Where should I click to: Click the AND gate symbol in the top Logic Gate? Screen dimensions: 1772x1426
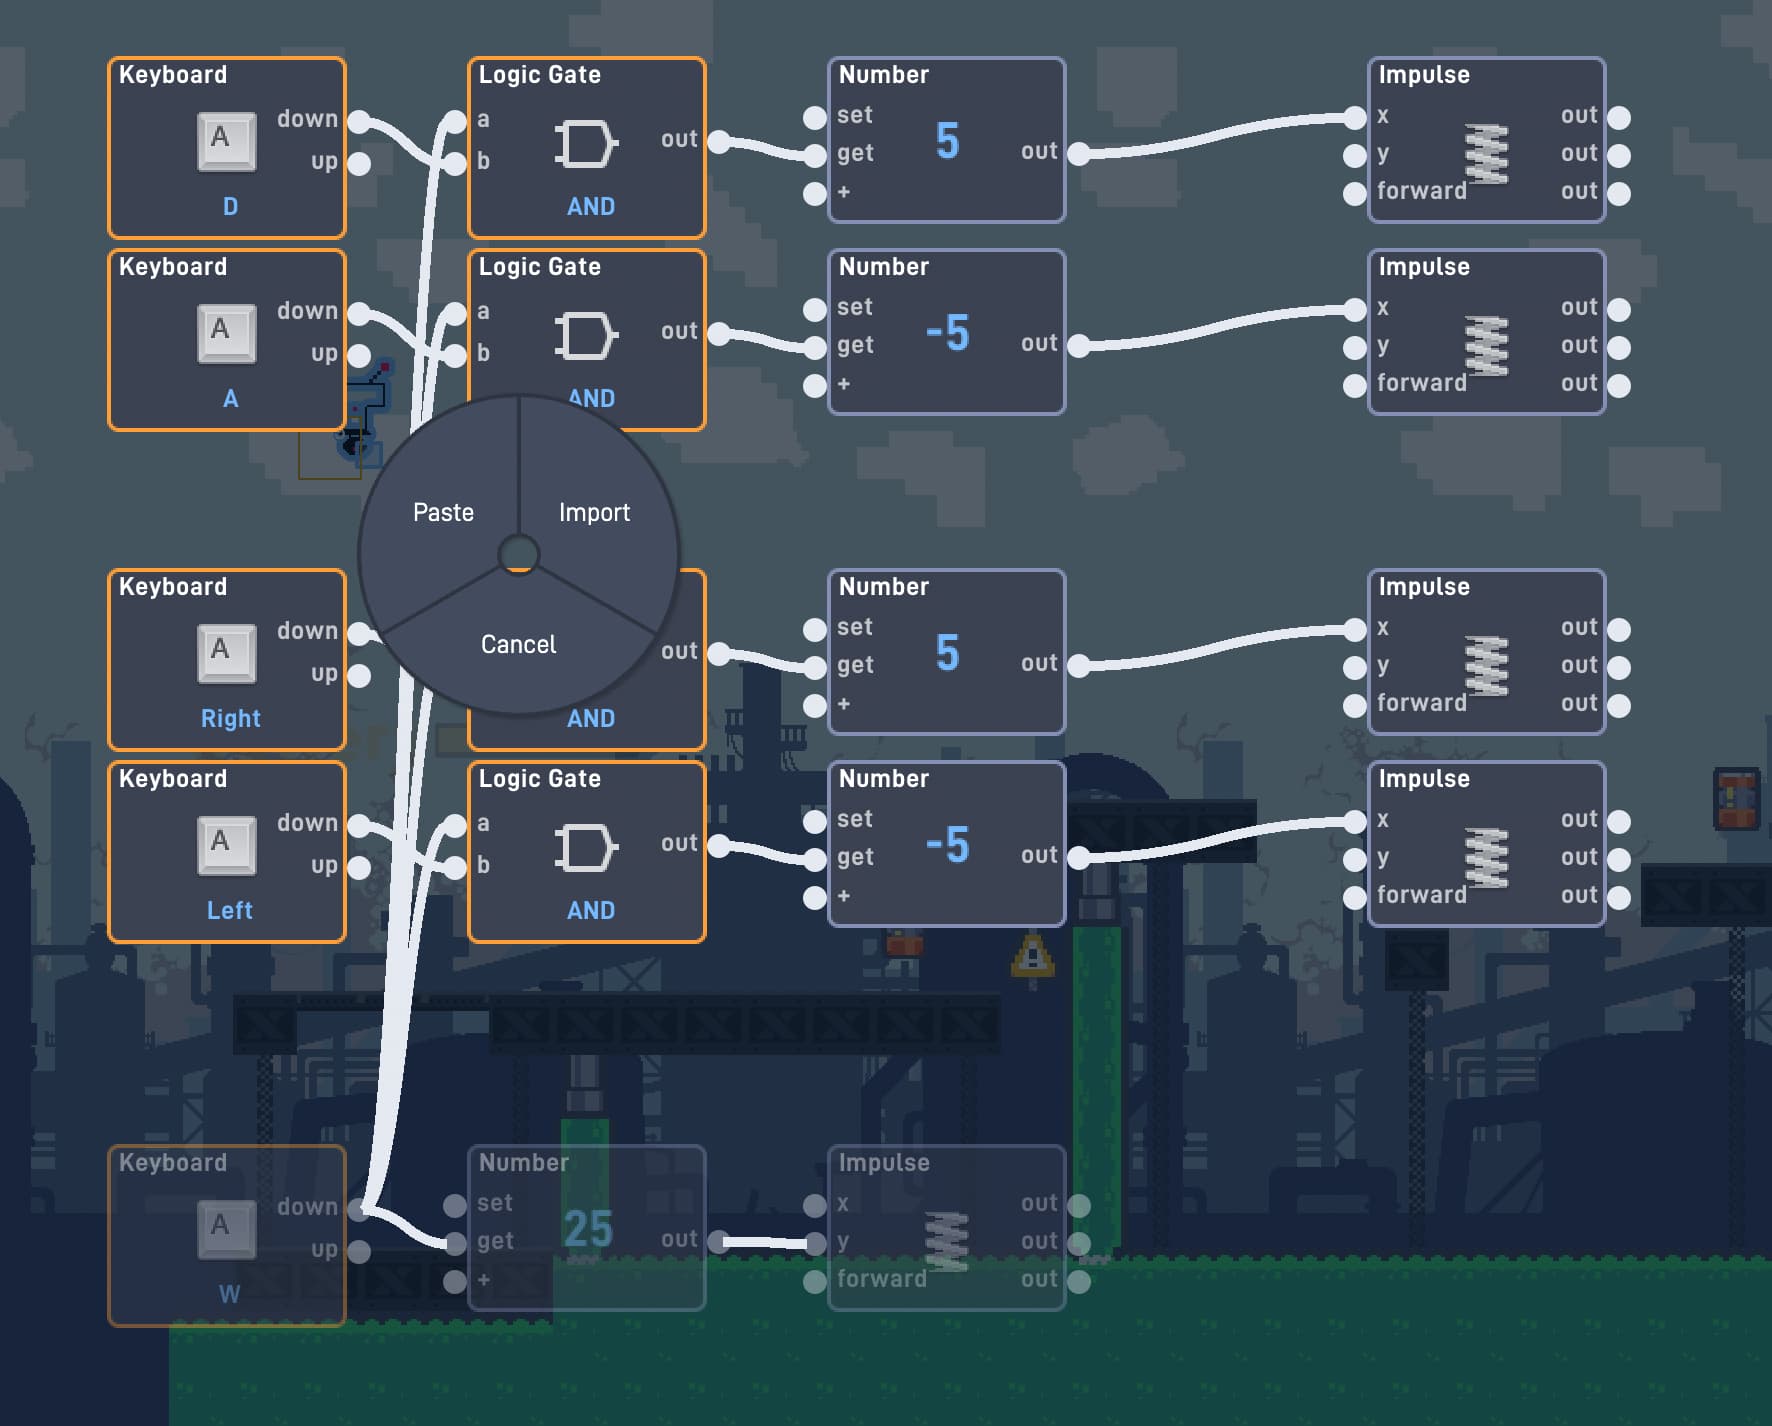tap(586, 144)
